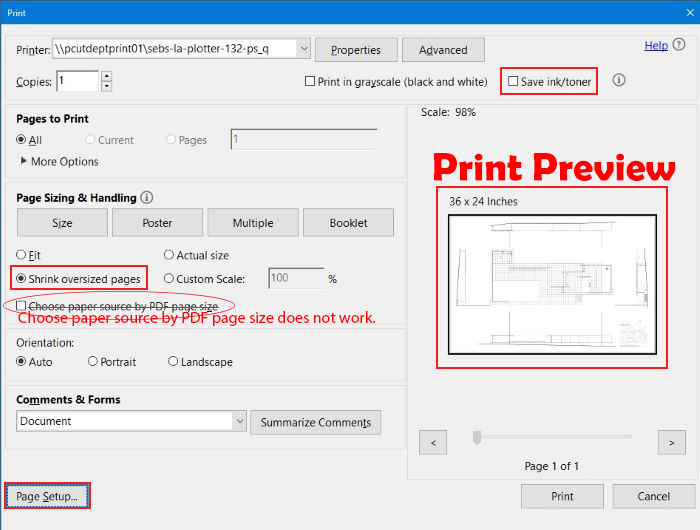
Task: Go to the previous page with the left arrow
Action: pyautogui.click(x=433, y=441)
